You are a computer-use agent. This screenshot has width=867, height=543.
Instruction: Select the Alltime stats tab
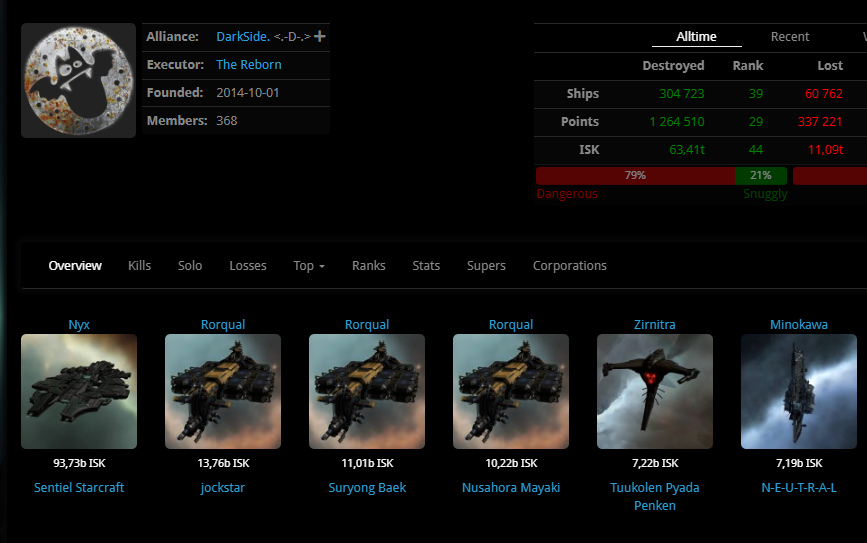(x=696, y=37)
